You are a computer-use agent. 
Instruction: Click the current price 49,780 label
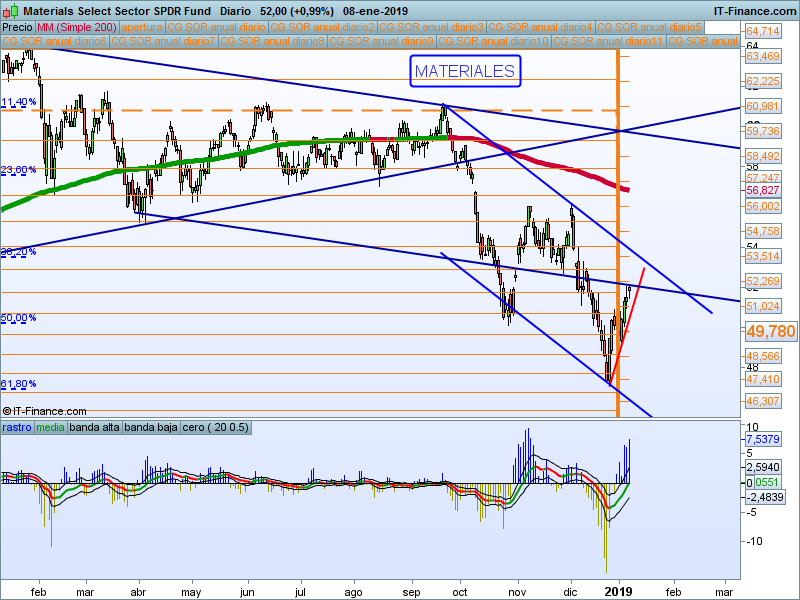click(x=771, y=331)
